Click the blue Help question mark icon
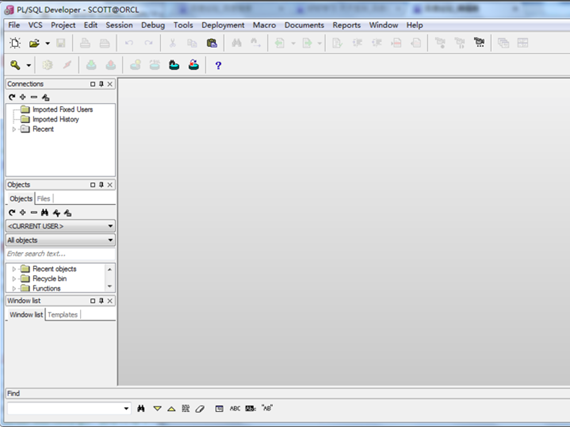 tap(218, 65)
